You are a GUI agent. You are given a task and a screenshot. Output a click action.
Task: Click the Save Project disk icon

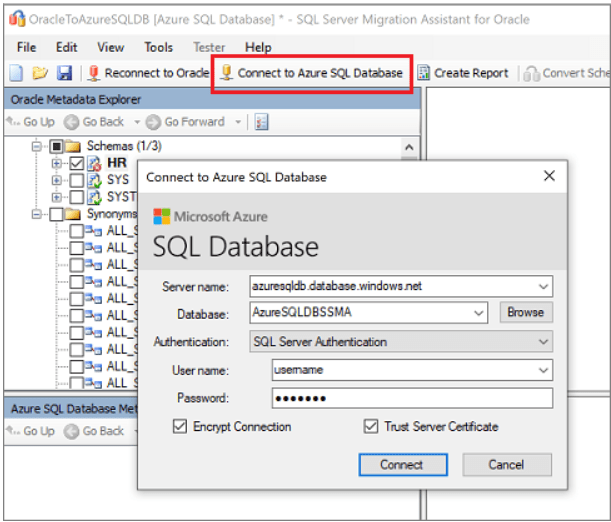click(x=64, y=73)
